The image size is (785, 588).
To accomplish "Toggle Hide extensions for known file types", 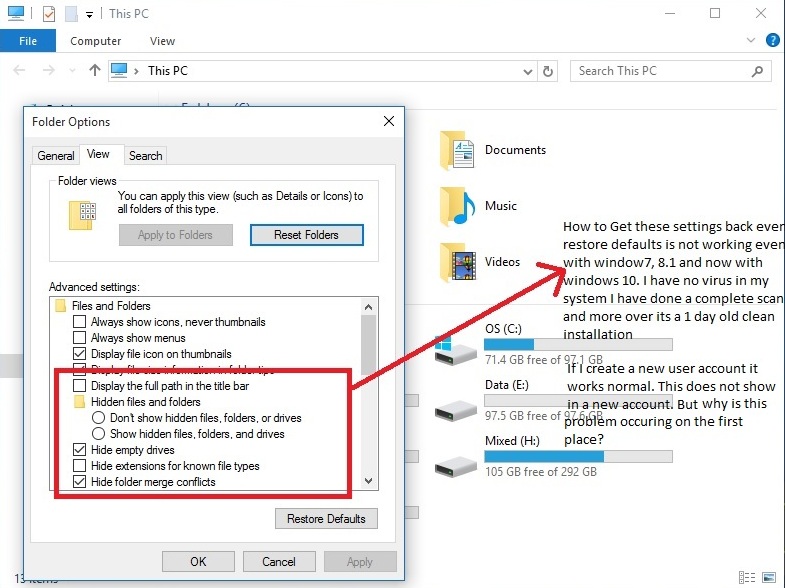I will click(x=79, y=466).
